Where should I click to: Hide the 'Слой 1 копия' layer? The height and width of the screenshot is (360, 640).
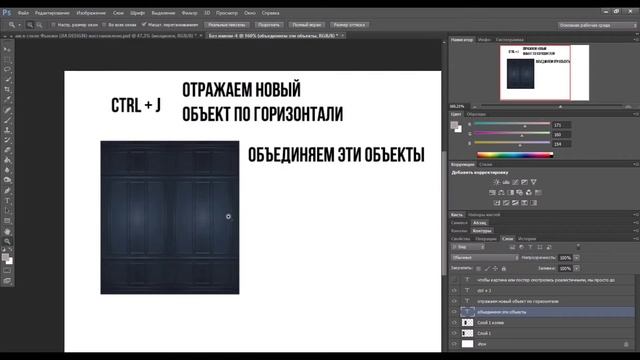coord(454,322)
